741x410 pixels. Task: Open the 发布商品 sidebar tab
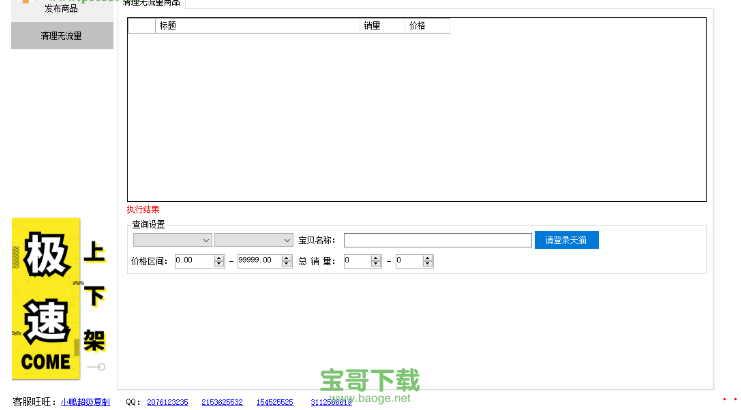(x=62, y=9)
